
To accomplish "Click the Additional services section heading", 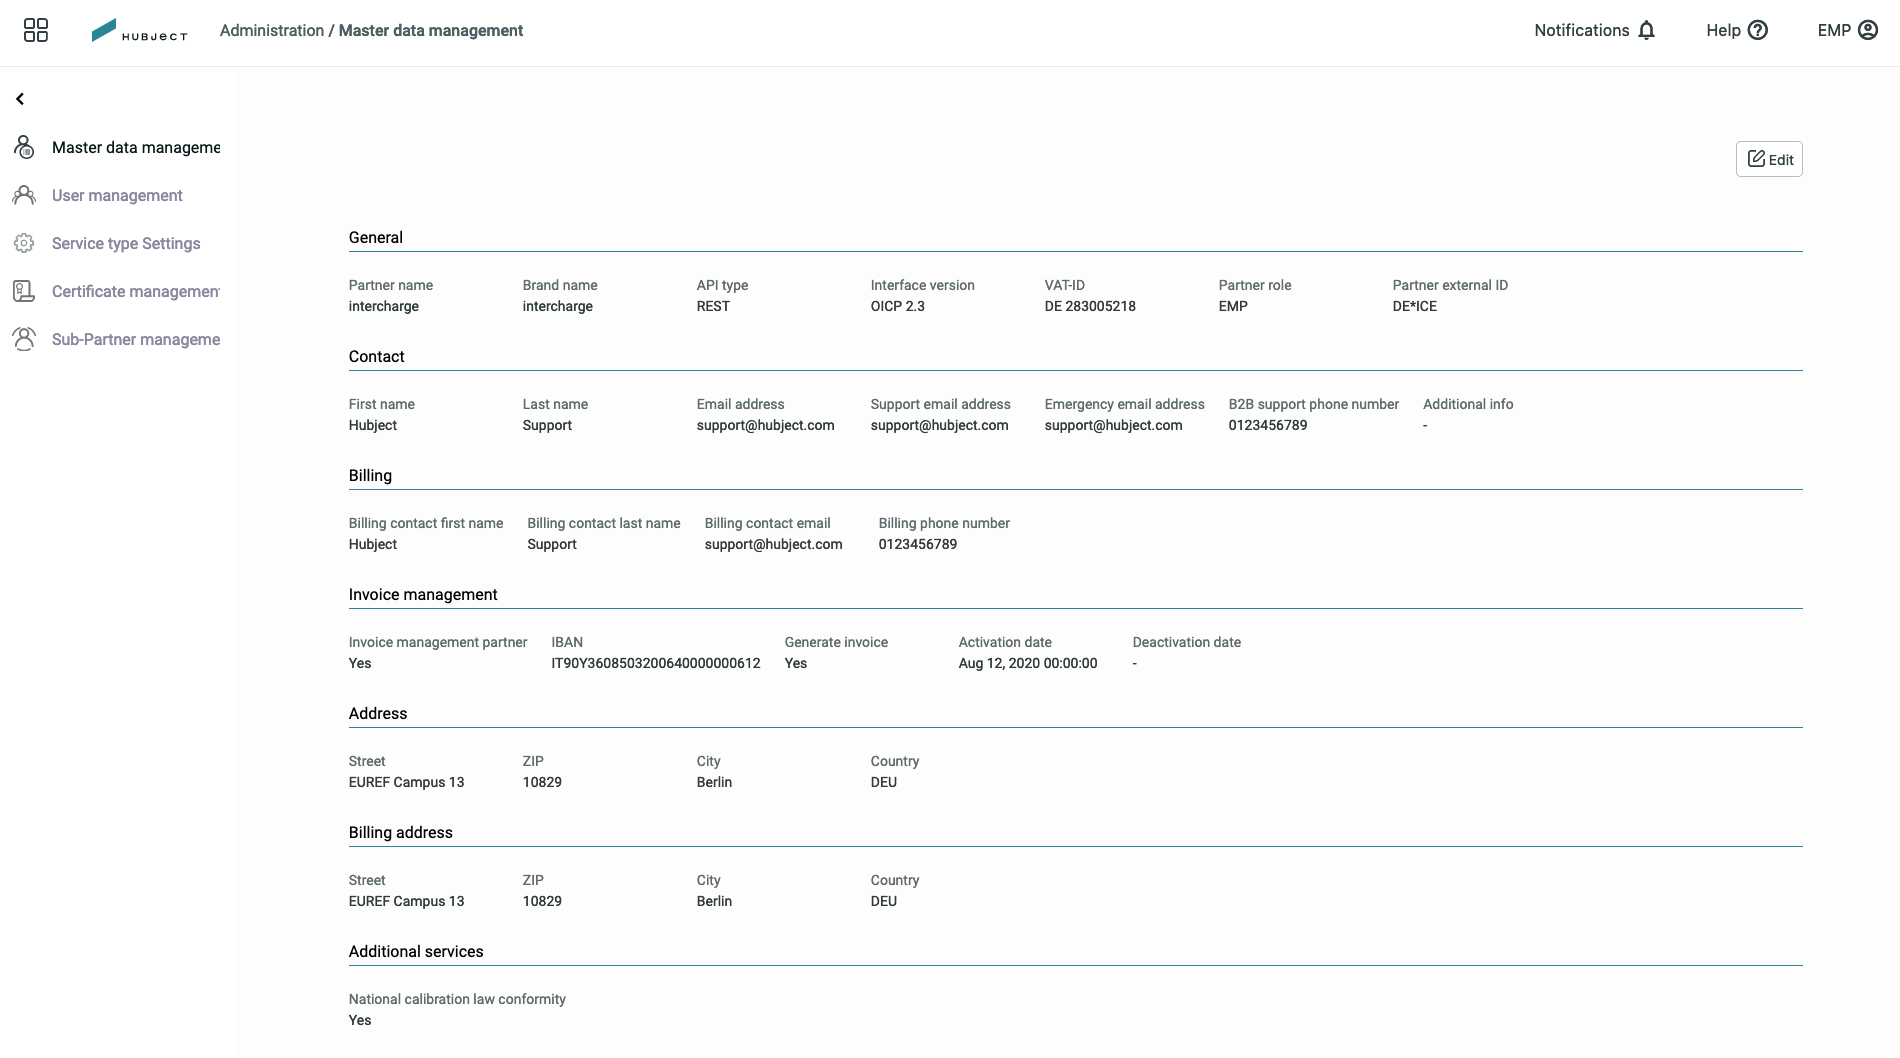I will coord(416,951).
